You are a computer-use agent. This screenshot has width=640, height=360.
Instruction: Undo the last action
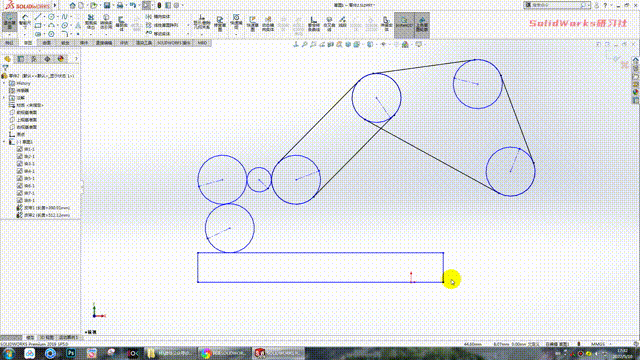point(133,5)
